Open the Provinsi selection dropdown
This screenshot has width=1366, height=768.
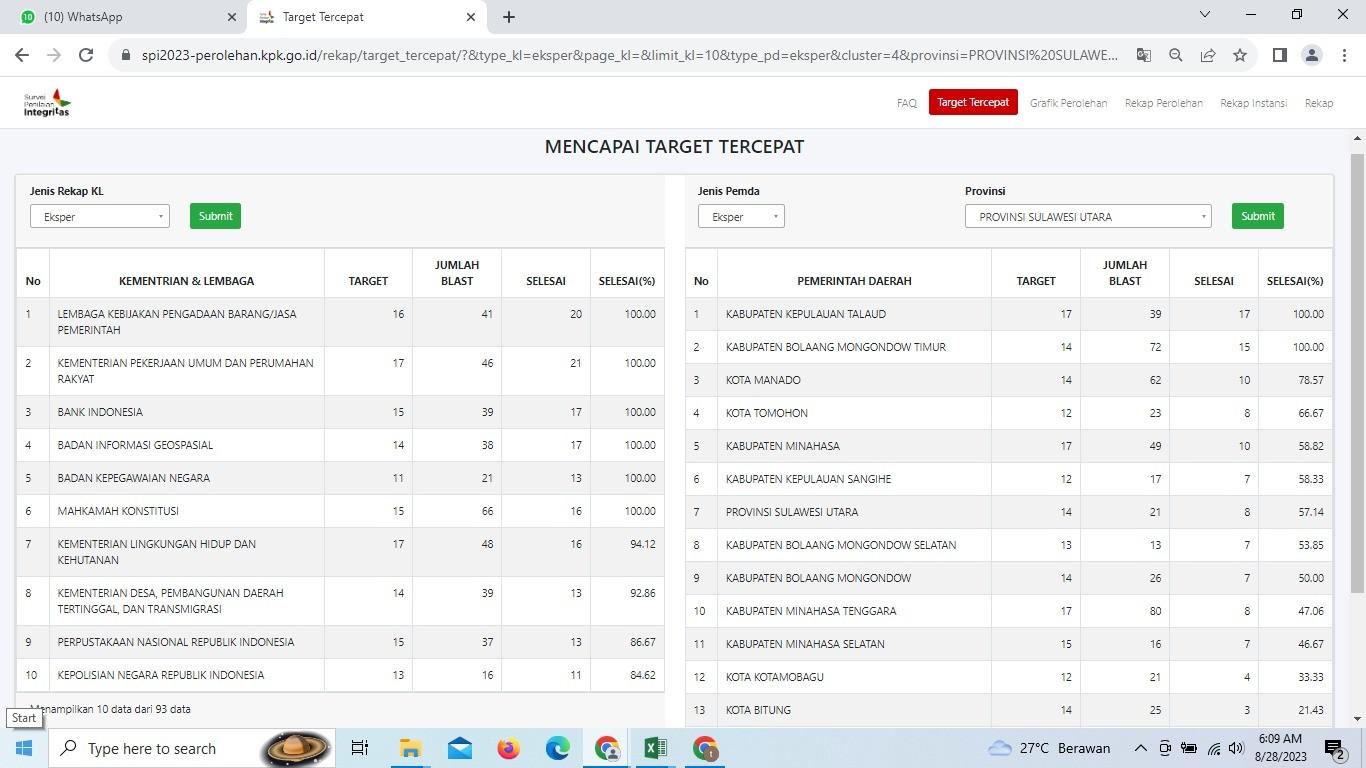1087,216
